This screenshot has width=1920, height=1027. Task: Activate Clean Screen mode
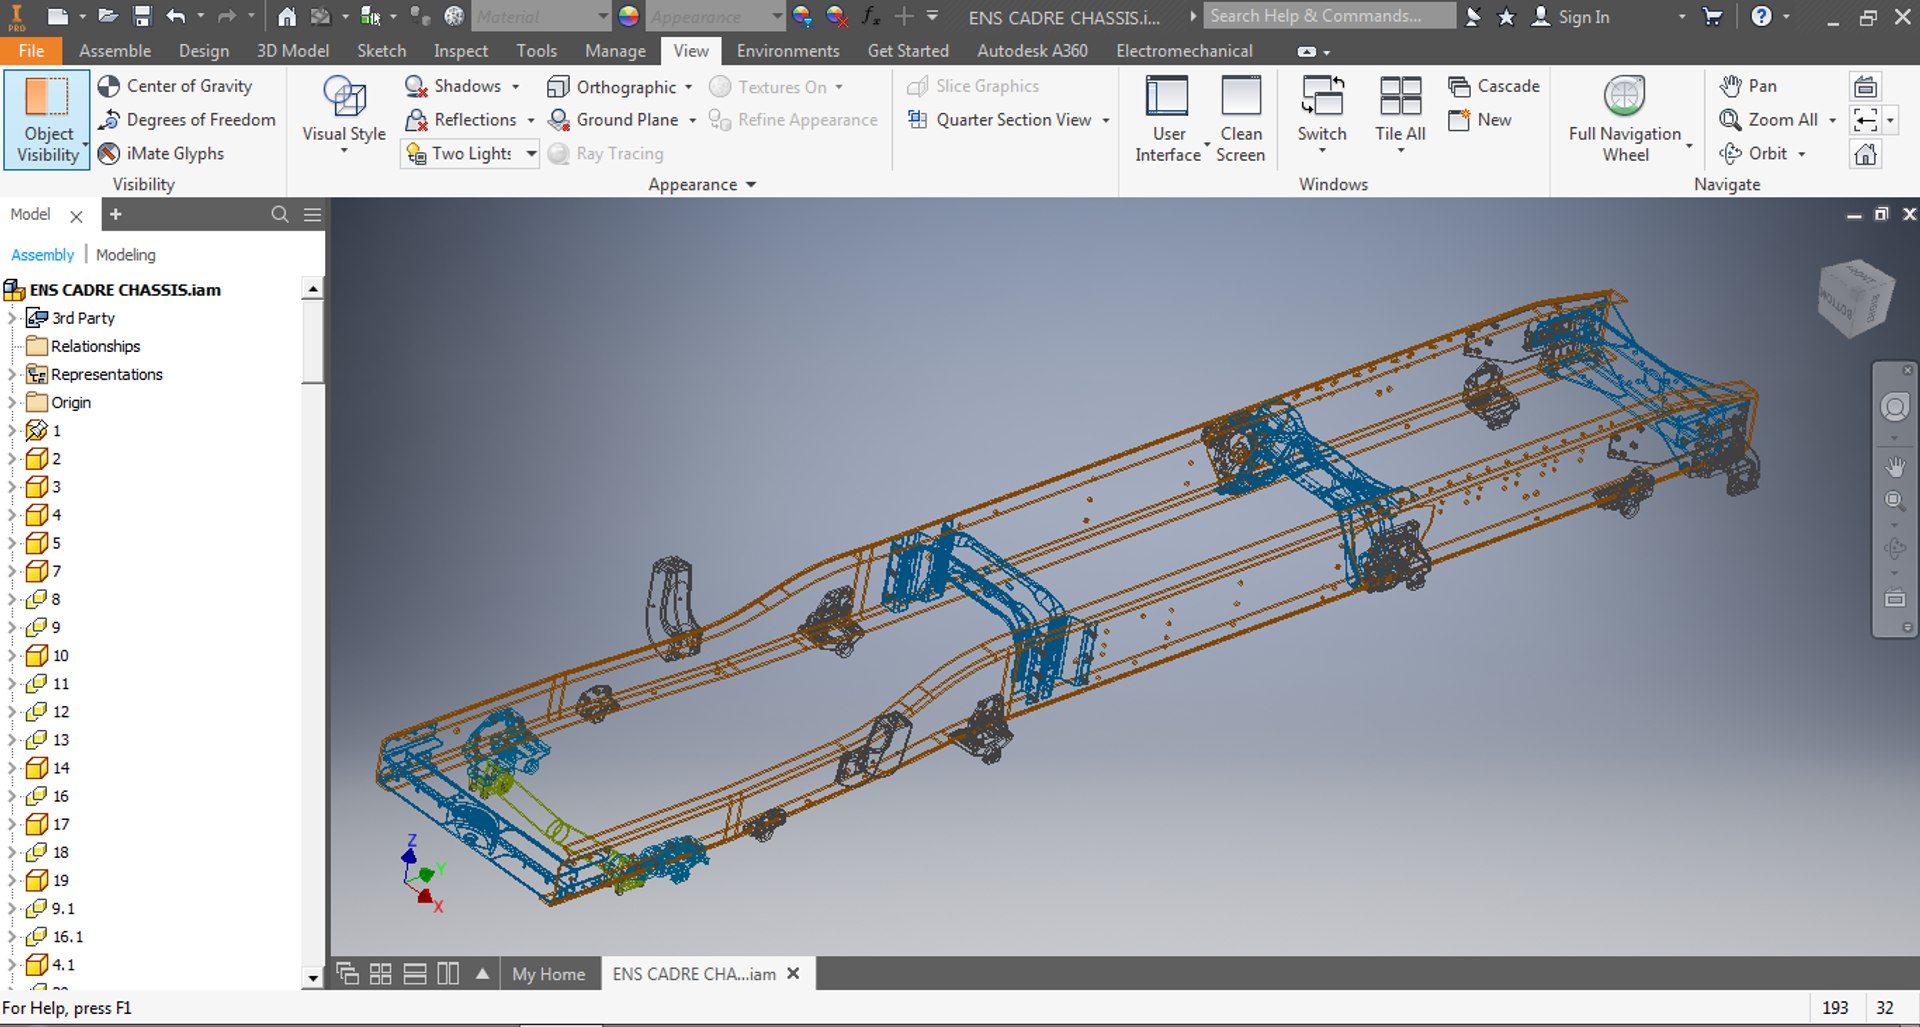[x=1241, y=119]
